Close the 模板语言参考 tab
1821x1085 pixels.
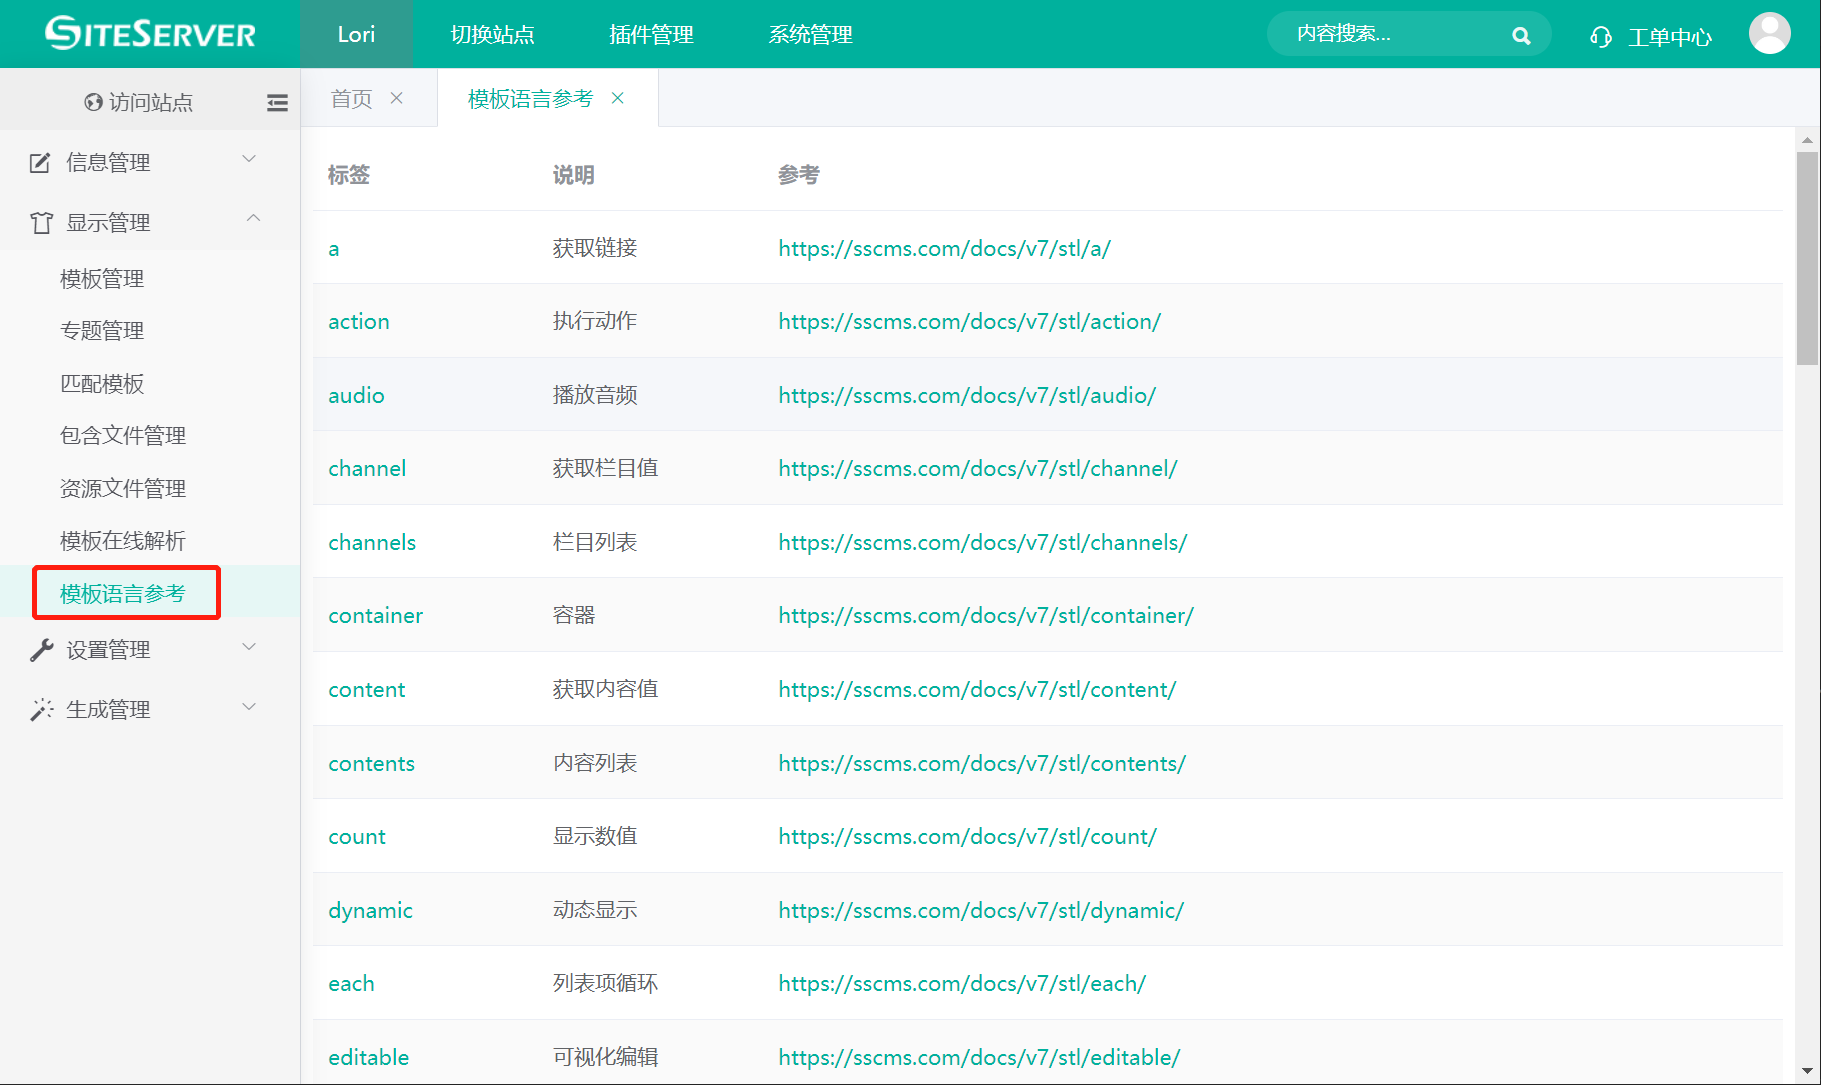tap(618, 98)
